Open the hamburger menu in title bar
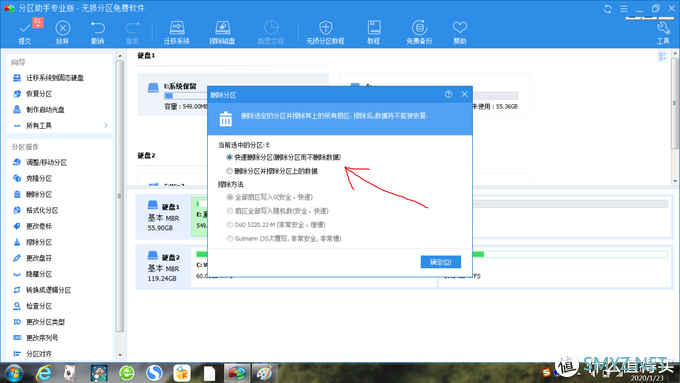Image resolution: width=680 pixels, height=383 pixels. [624, 9]
